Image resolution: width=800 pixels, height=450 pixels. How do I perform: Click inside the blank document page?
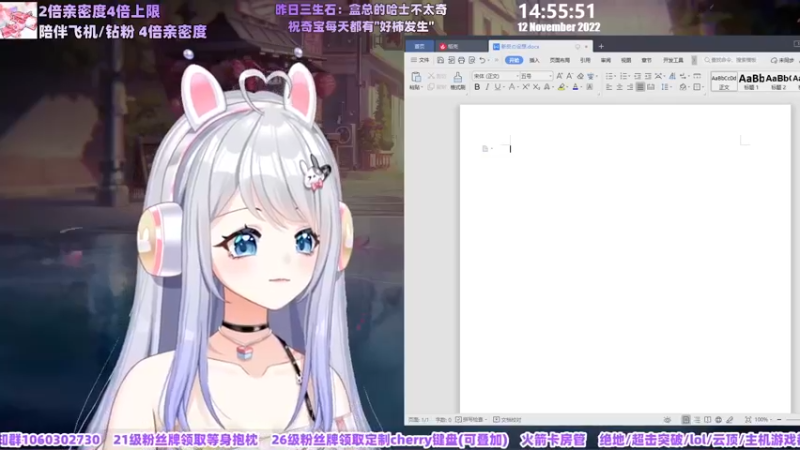pos(625,259)
